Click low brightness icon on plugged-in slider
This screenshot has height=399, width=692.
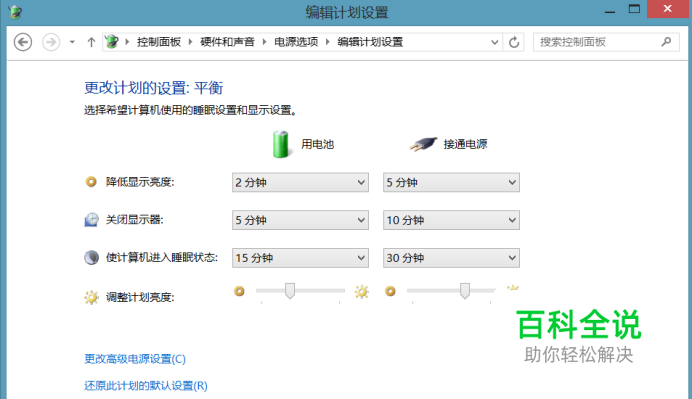click(390, 291)
